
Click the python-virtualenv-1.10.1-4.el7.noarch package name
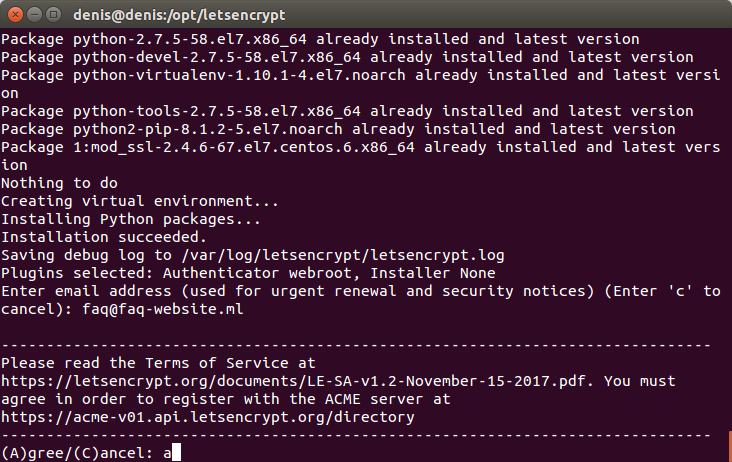tap(239, 75)
